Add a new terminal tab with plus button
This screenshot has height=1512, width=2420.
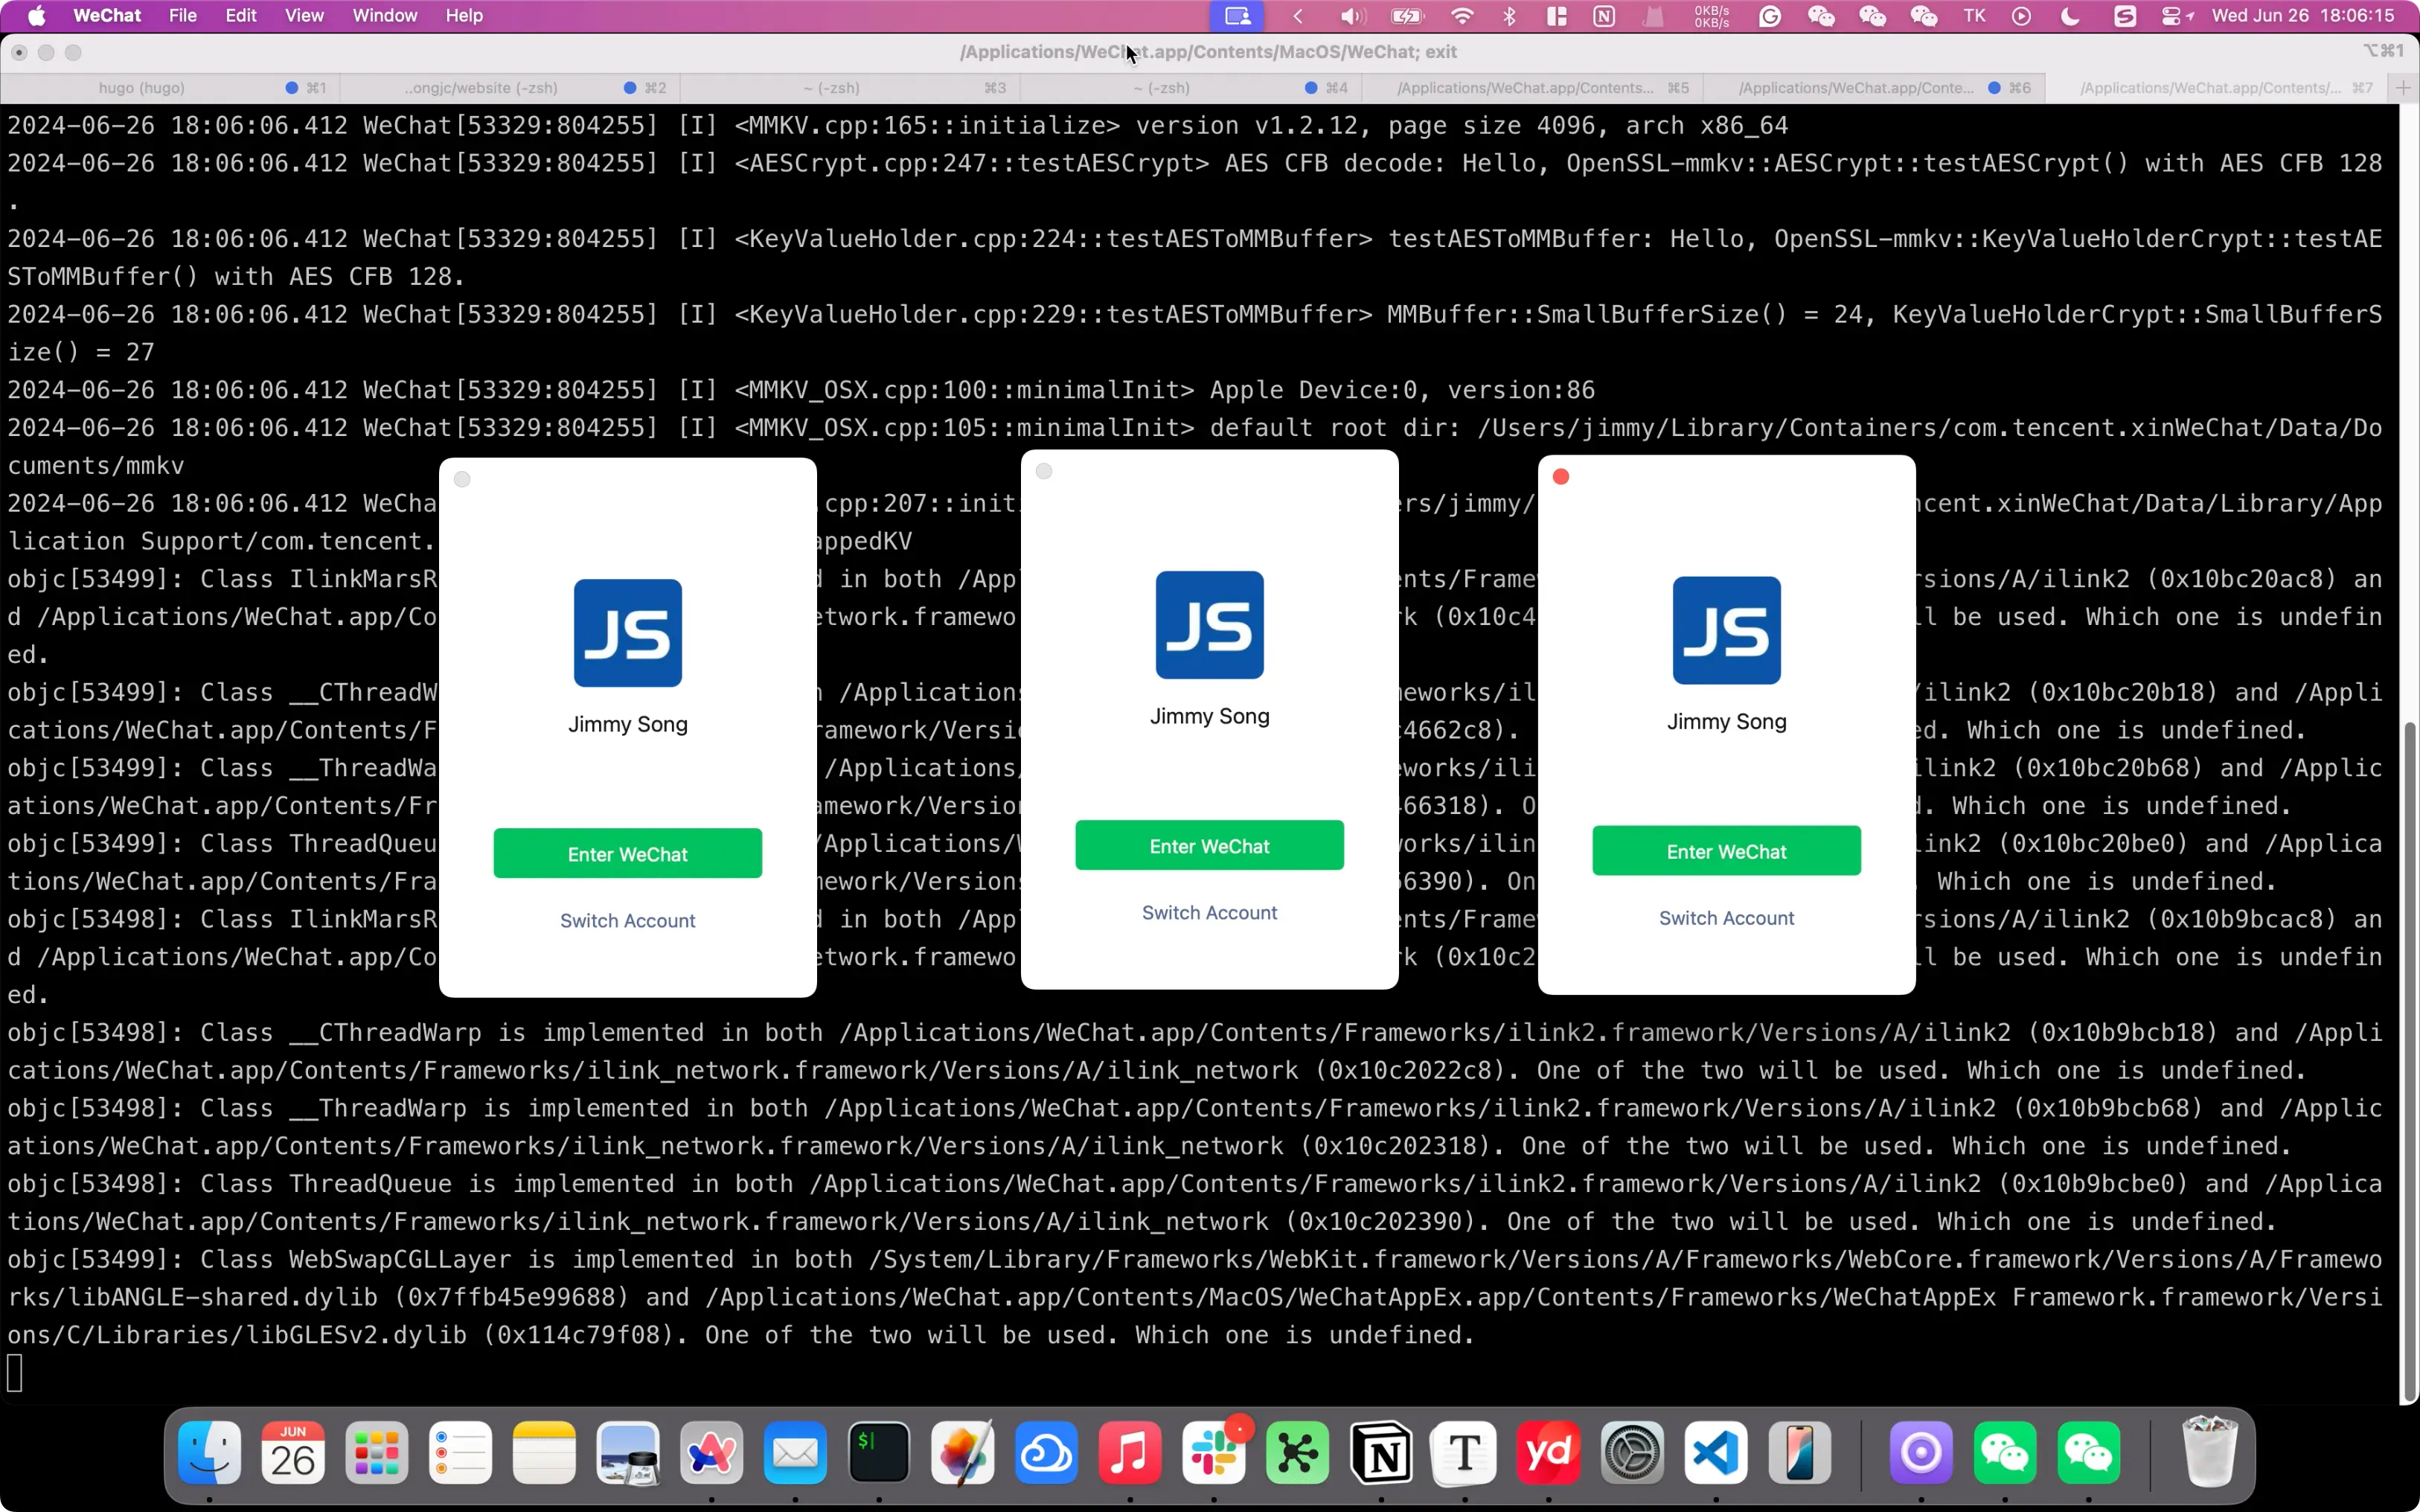click(x=2403, y=88)
